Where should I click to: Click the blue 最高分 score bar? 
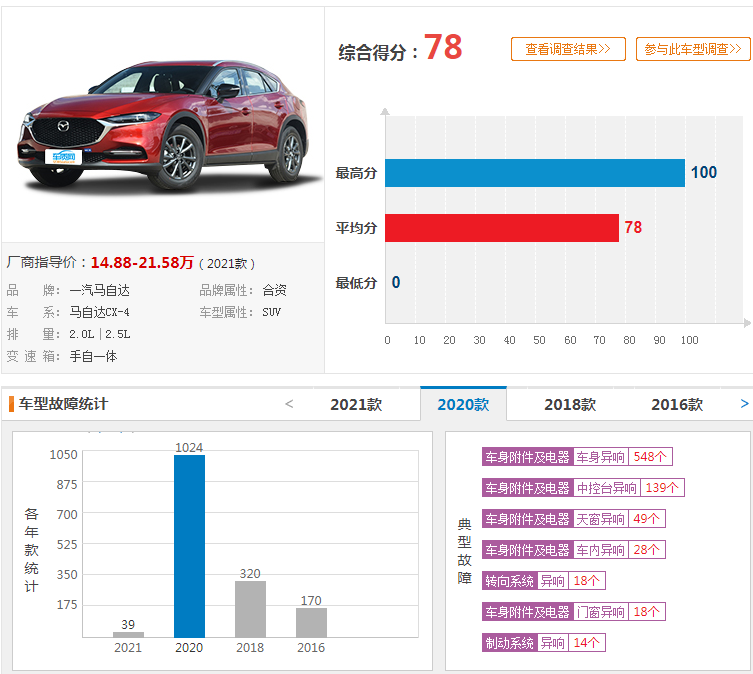(534, 173)
